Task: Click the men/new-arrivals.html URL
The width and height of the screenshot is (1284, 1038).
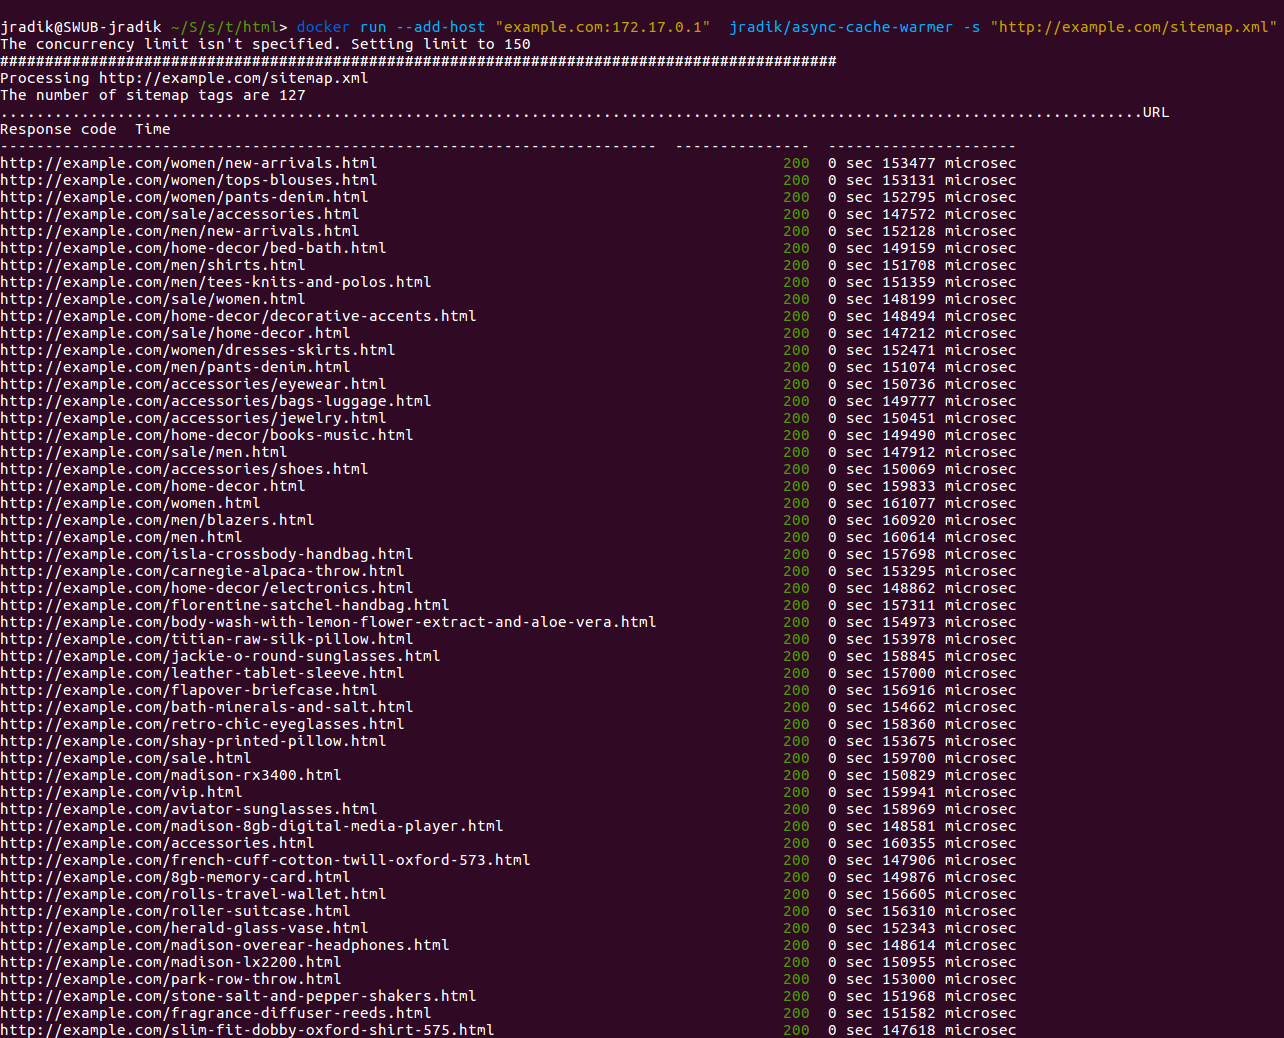Action: click(180, 231)
